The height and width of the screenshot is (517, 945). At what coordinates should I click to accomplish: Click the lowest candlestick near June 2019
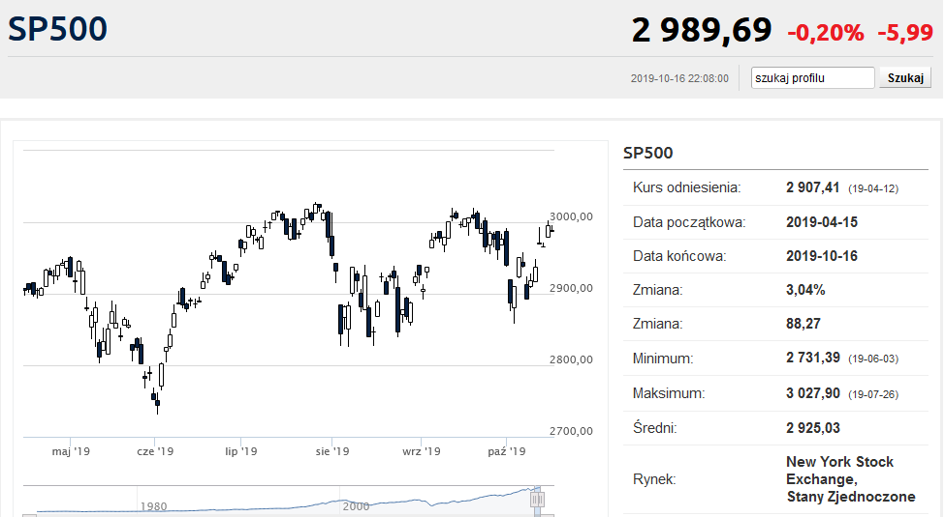(x=156, y=401)
